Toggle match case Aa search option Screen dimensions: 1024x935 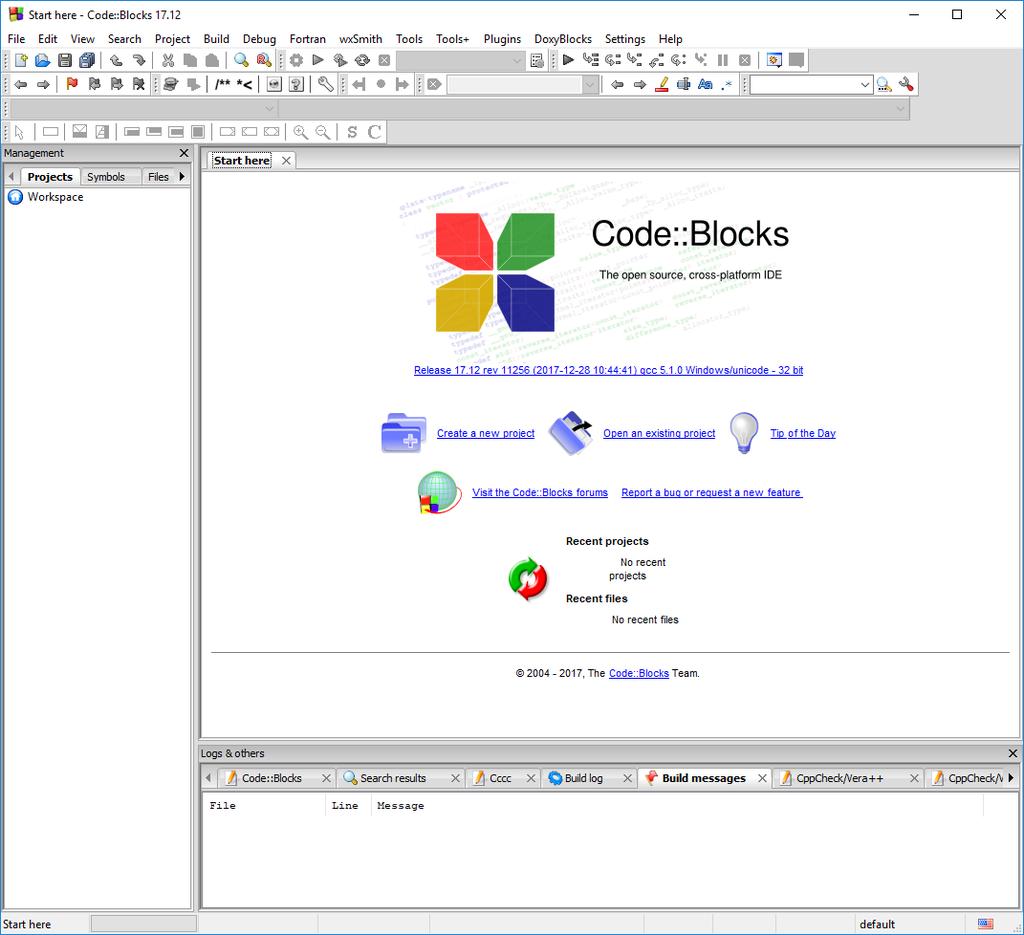pos(705,84)
